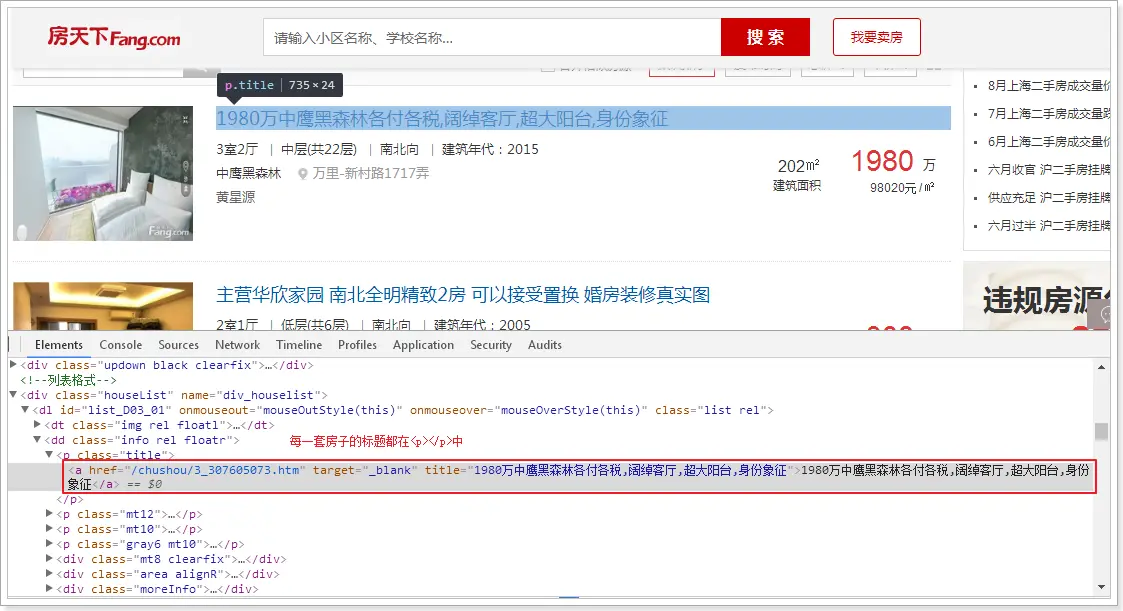Switch to the Network tab in DevTools
The height and width of the screenshot is (611, 1123).
[x=237, y=344]
